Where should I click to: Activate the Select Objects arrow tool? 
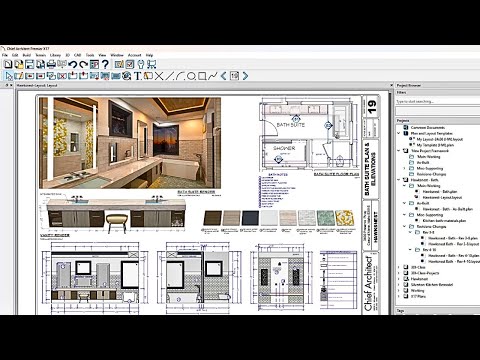click(x=8, y=76)
